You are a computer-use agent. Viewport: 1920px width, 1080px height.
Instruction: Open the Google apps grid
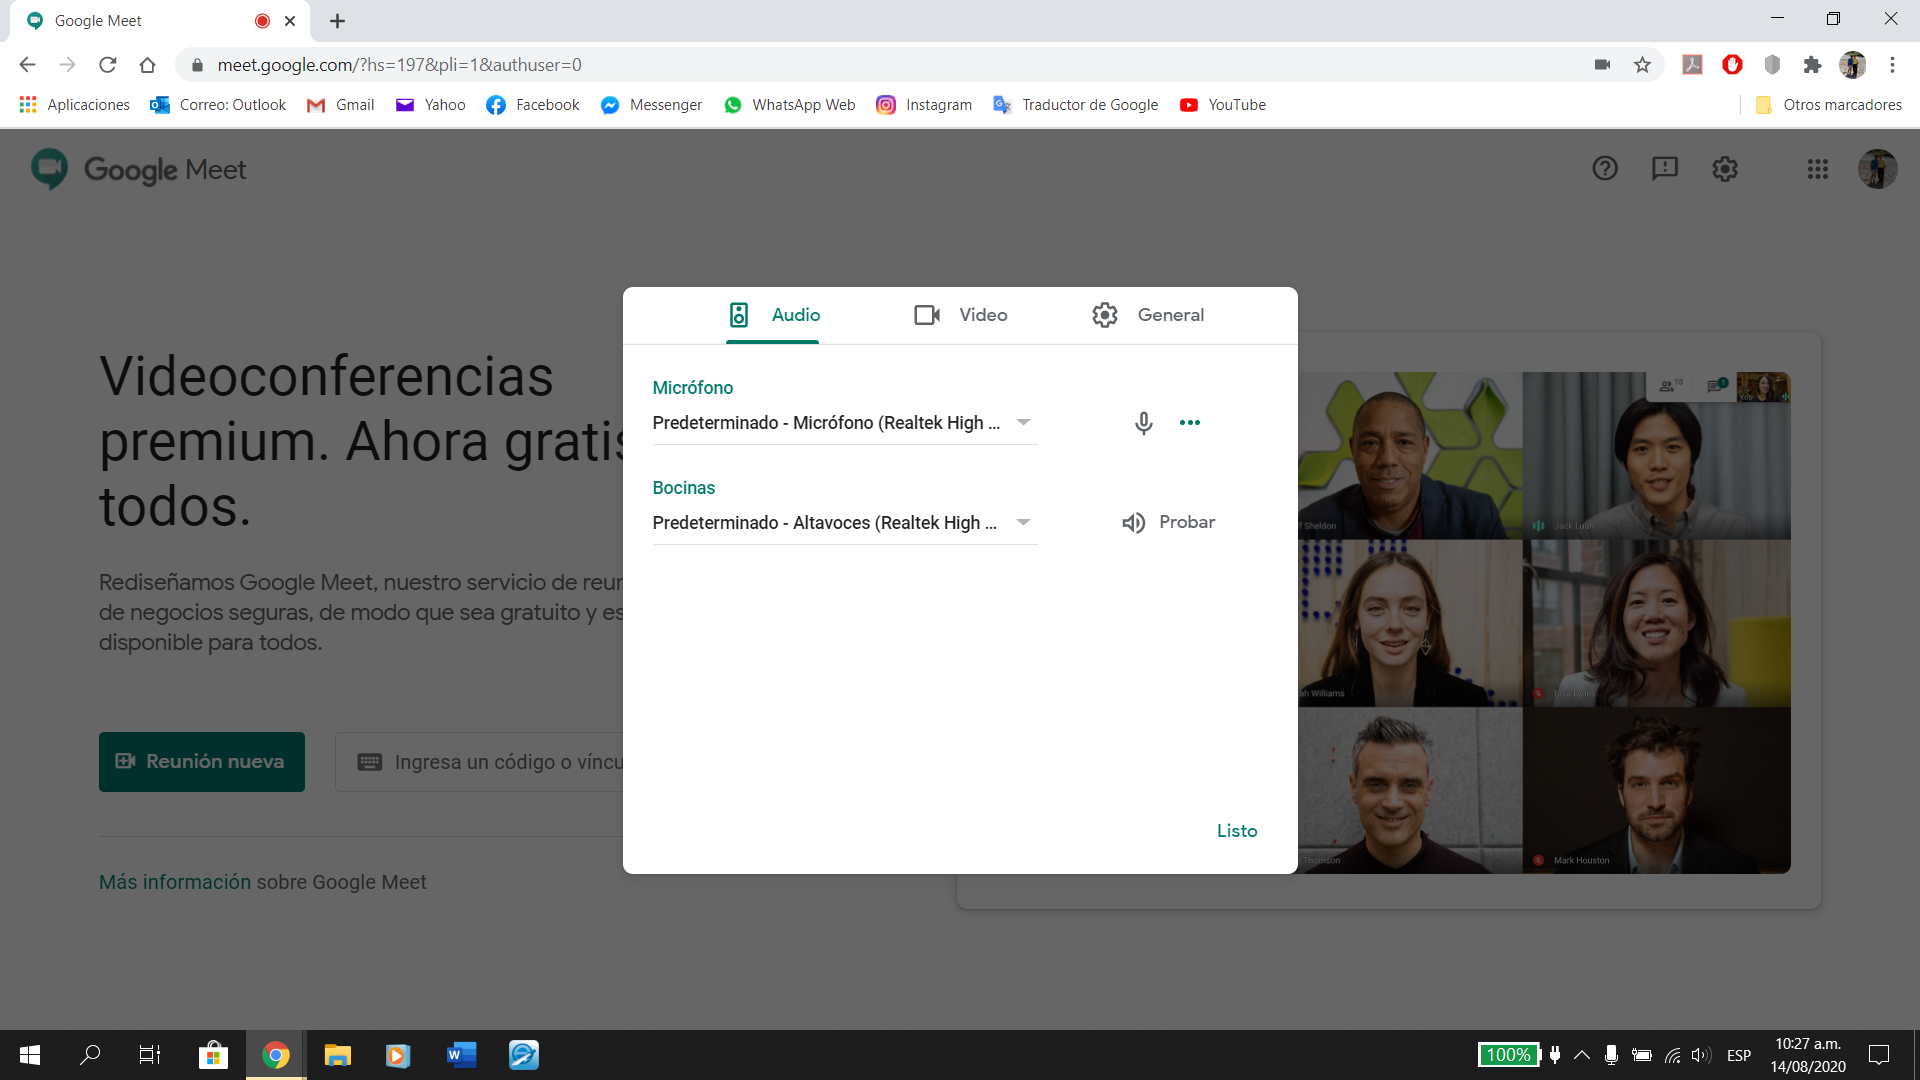point(1817,169)
